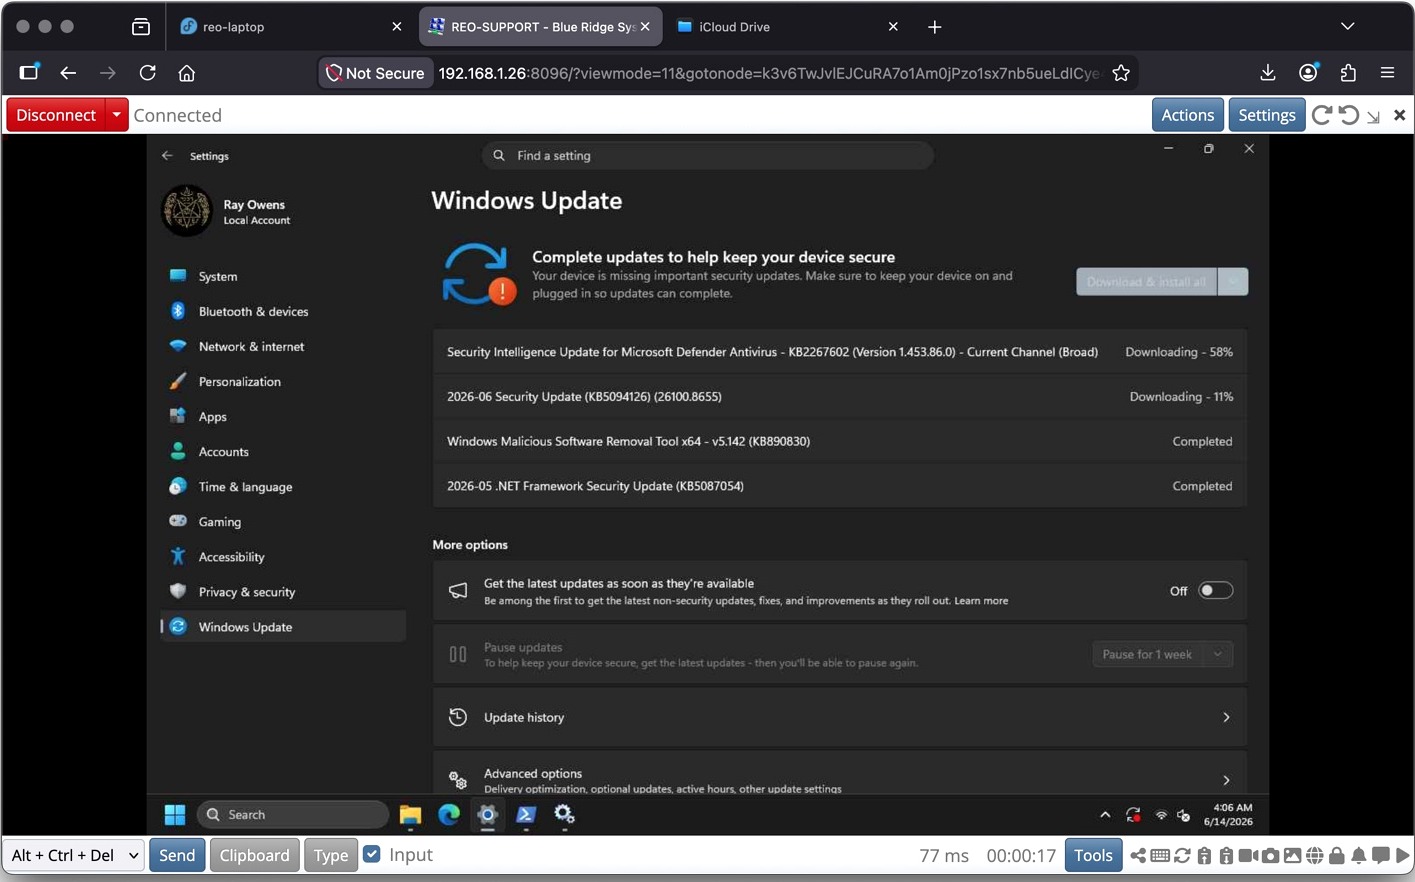1415x882 pixels.
Task: Open Accessibility in the Settings sidebar
Action: tap(283, 556)
